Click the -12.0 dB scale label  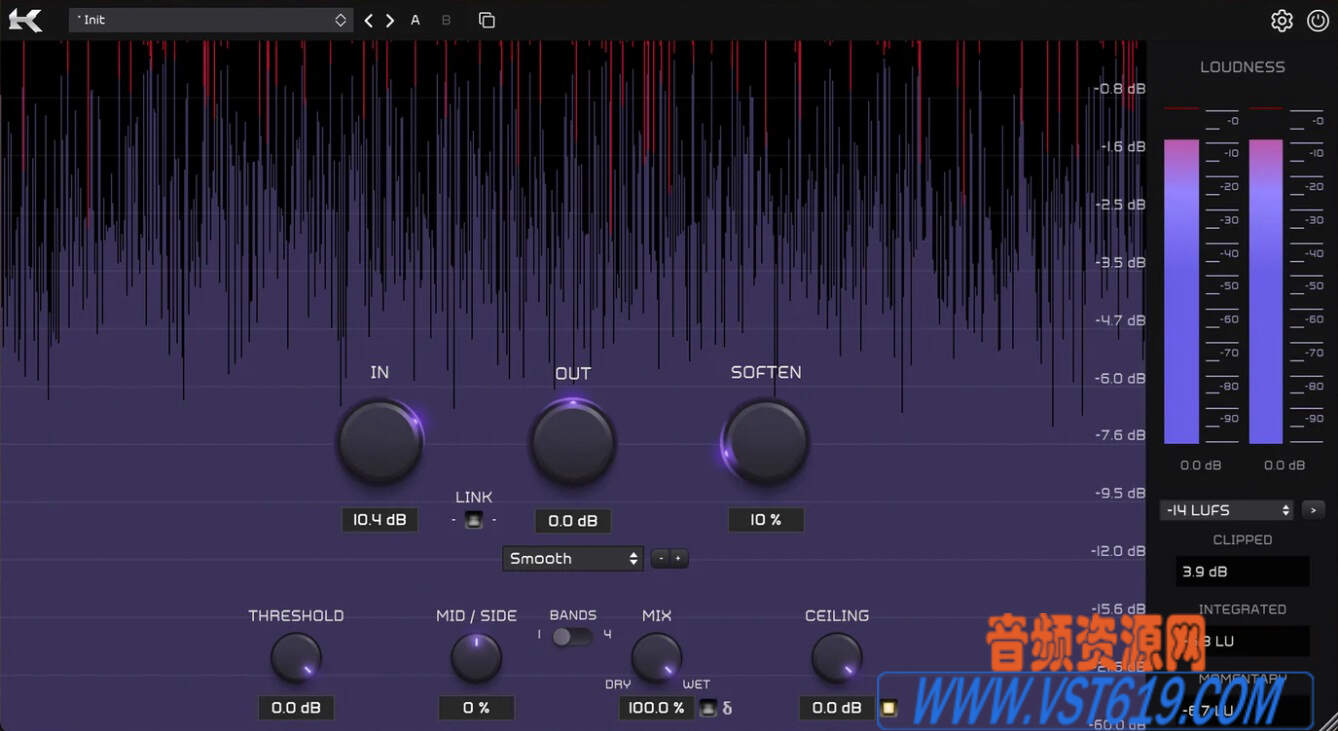coord(1119,551)
